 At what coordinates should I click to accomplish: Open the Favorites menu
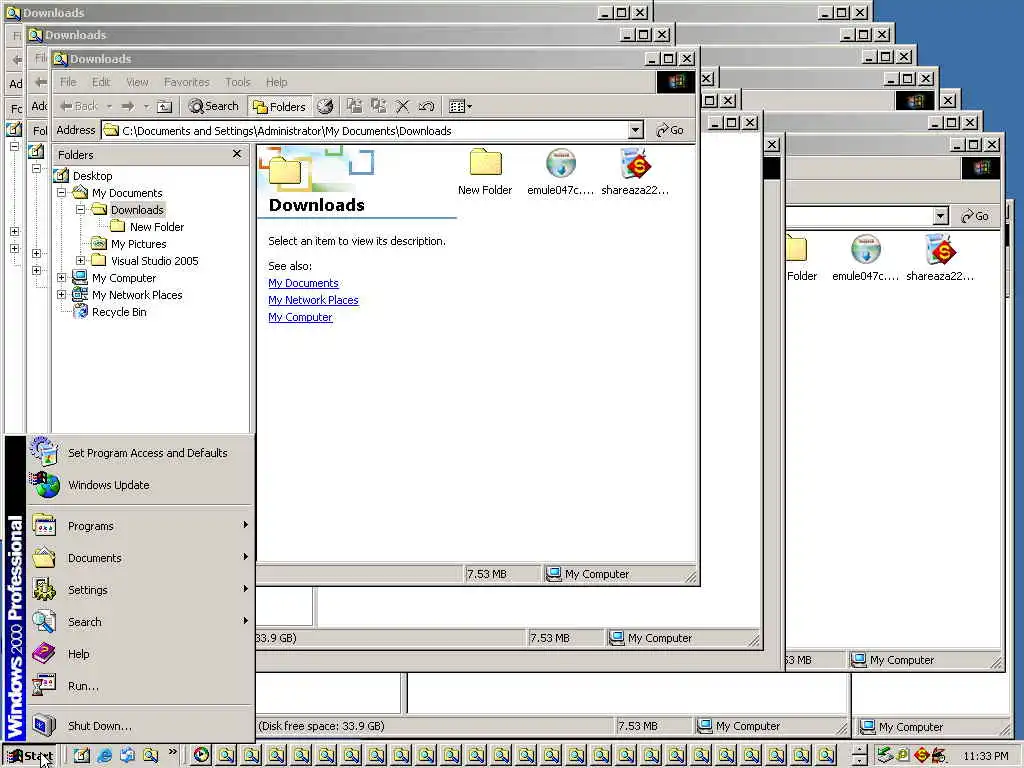(x=187, y=82)
